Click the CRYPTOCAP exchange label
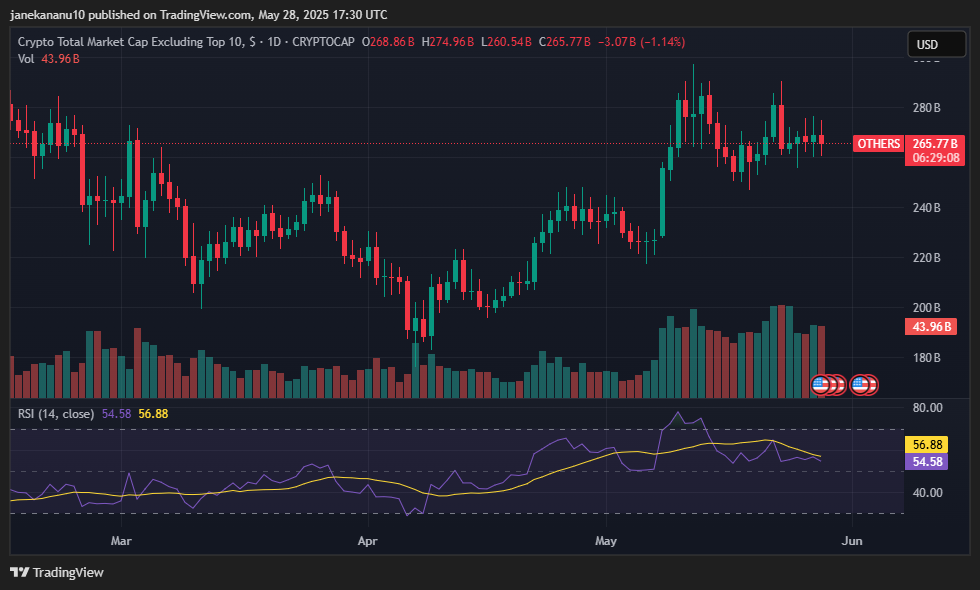The width and height of the screenshot is (980, 590). click(323, 42)
